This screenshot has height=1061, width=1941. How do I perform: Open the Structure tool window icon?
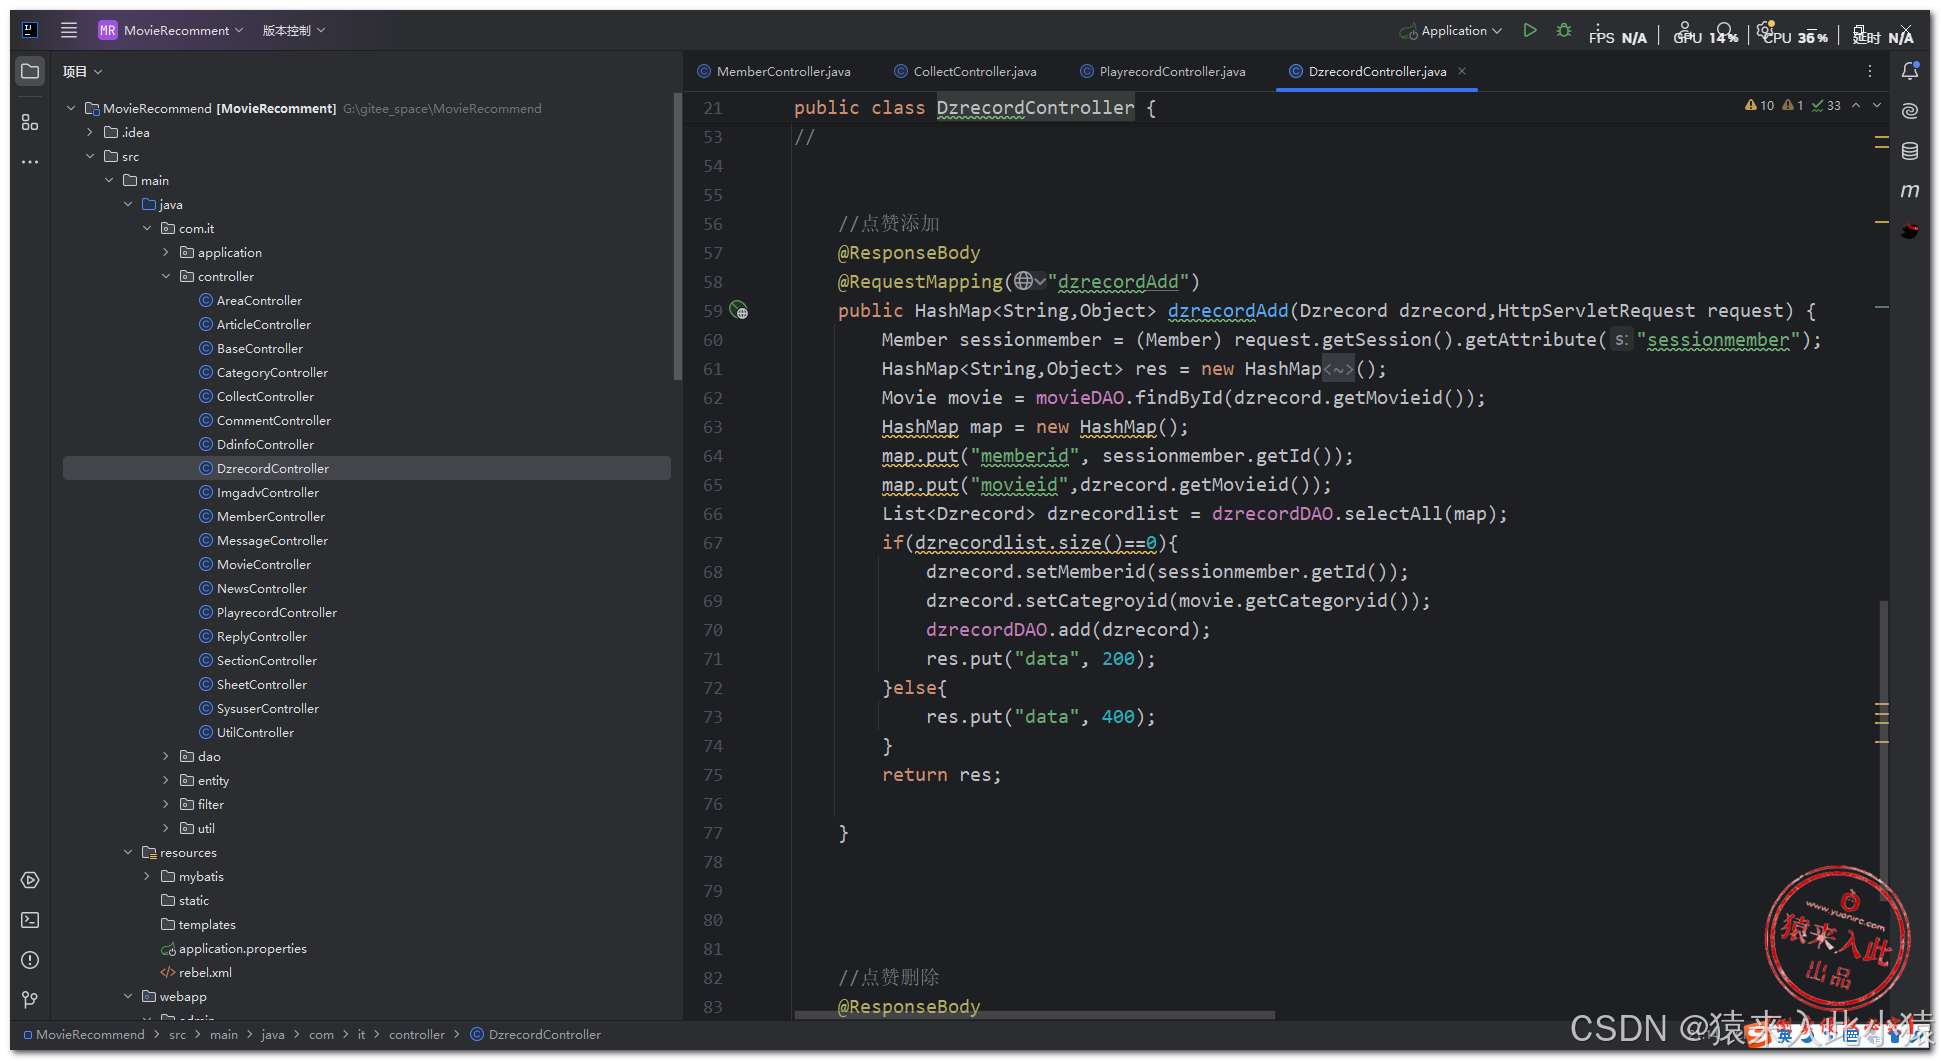(30, 122)
